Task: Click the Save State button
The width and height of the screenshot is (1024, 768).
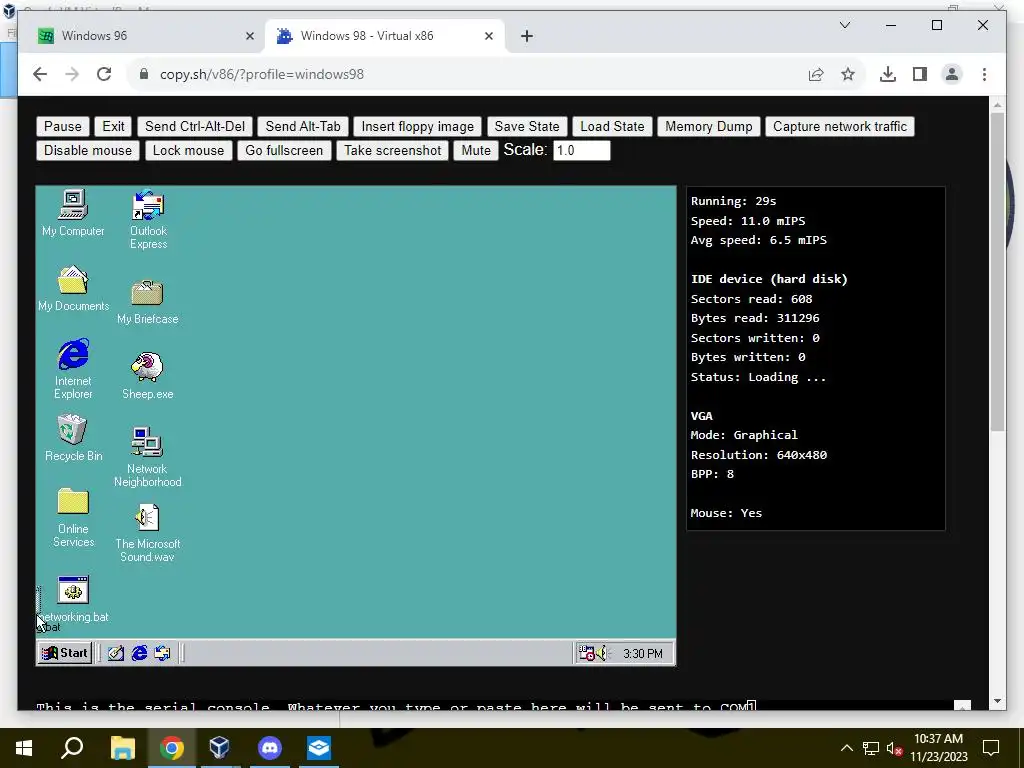Action: [x=527, y=126]
